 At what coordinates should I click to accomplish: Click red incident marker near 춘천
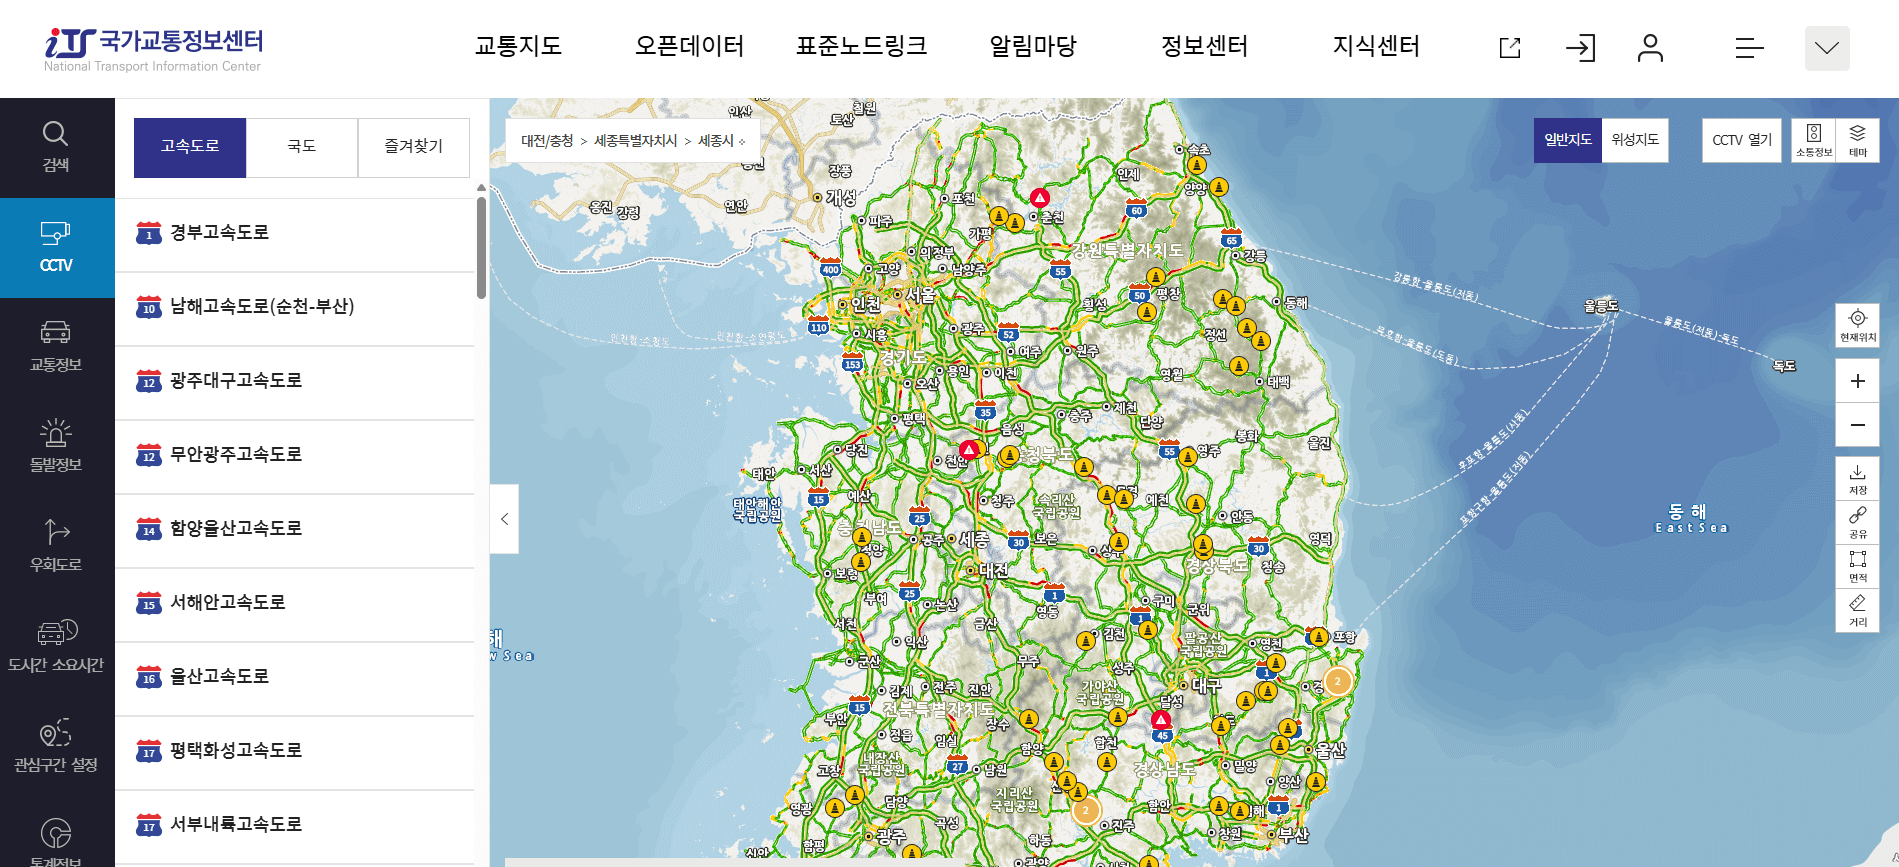[1040, 197]
